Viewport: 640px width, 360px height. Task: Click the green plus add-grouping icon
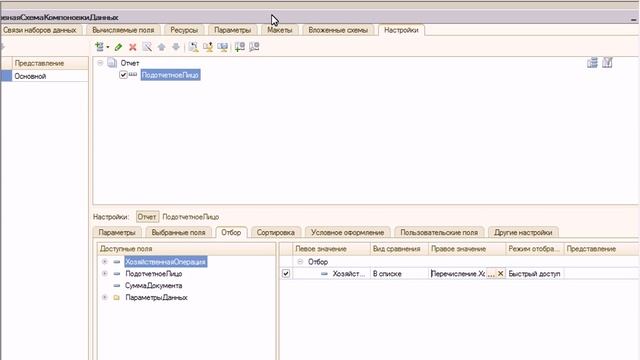(x=99, y=47)
